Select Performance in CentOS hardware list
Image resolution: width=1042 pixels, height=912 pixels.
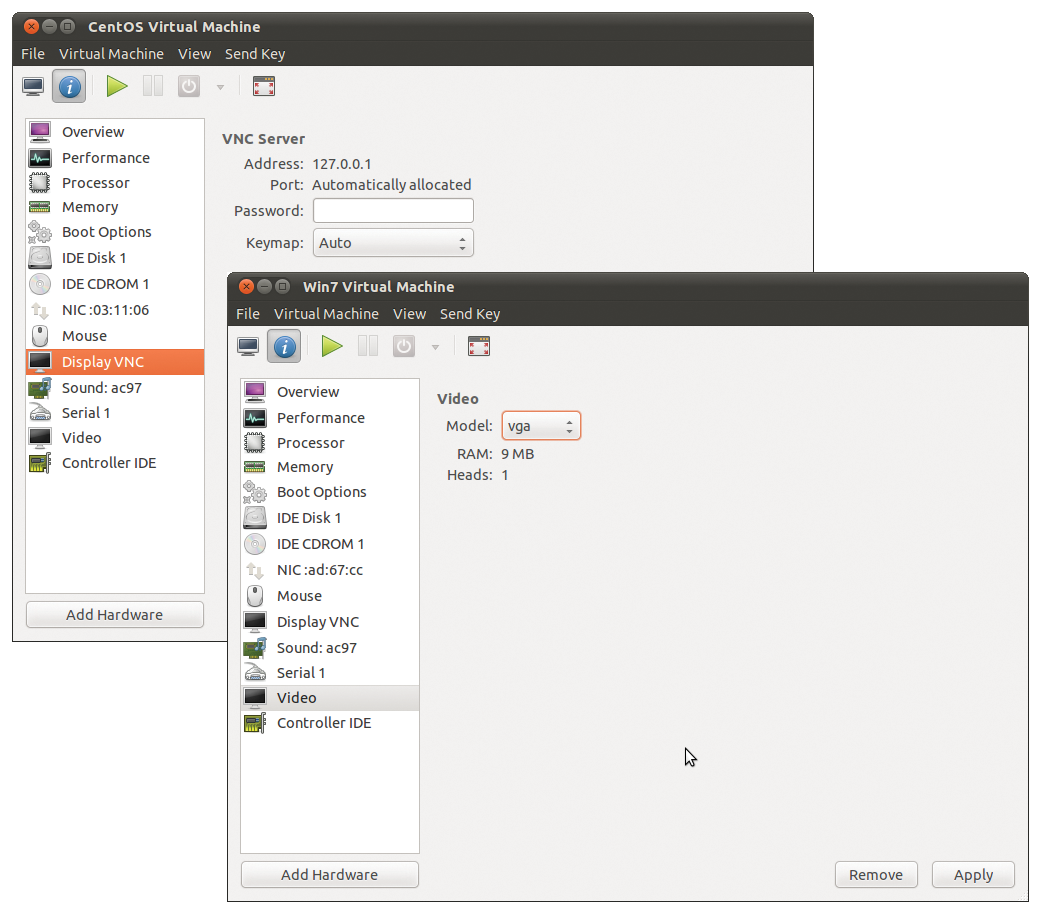[x=115, y=158]
